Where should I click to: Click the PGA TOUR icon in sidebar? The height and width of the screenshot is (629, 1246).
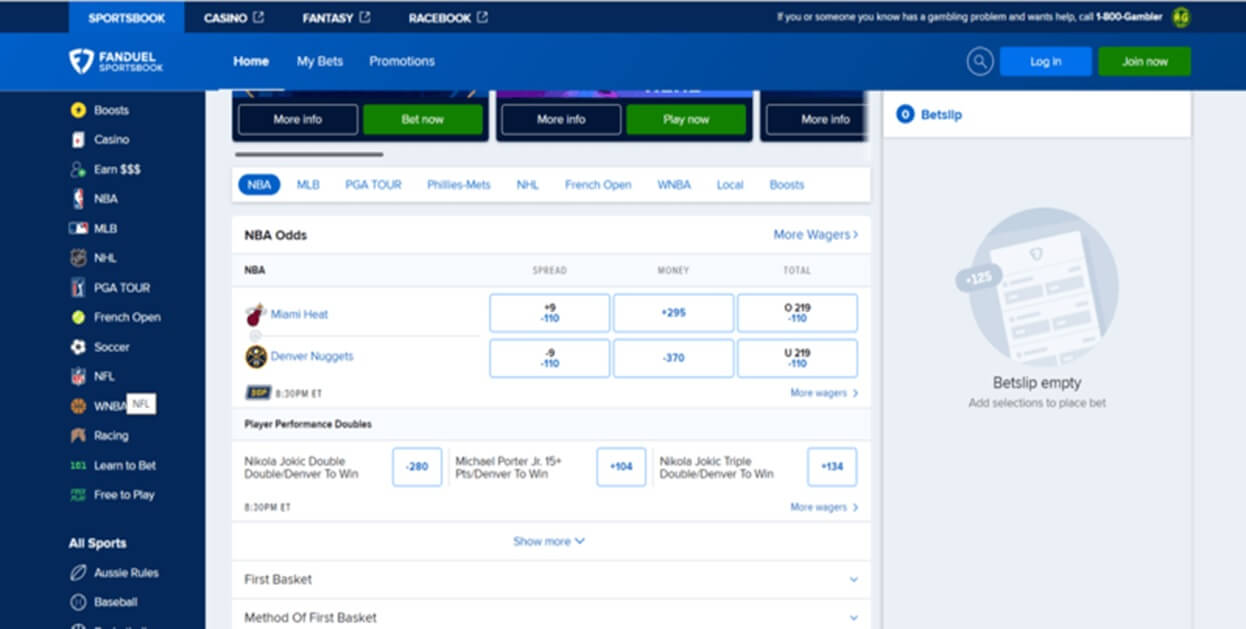click(78, 287)
